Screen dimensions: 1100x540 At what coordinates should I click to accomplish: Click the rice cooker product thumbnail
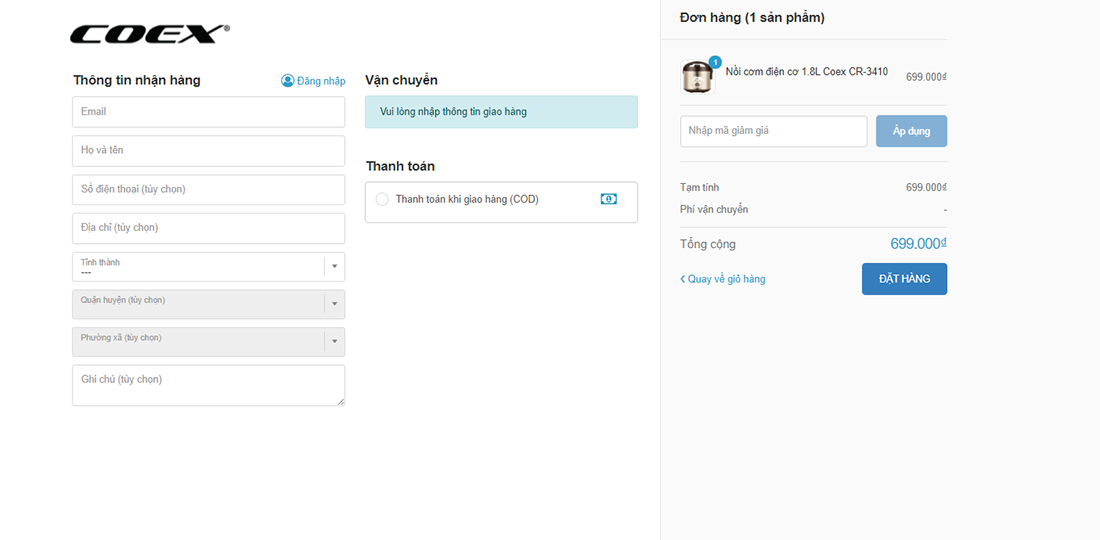tap(696, 77)
